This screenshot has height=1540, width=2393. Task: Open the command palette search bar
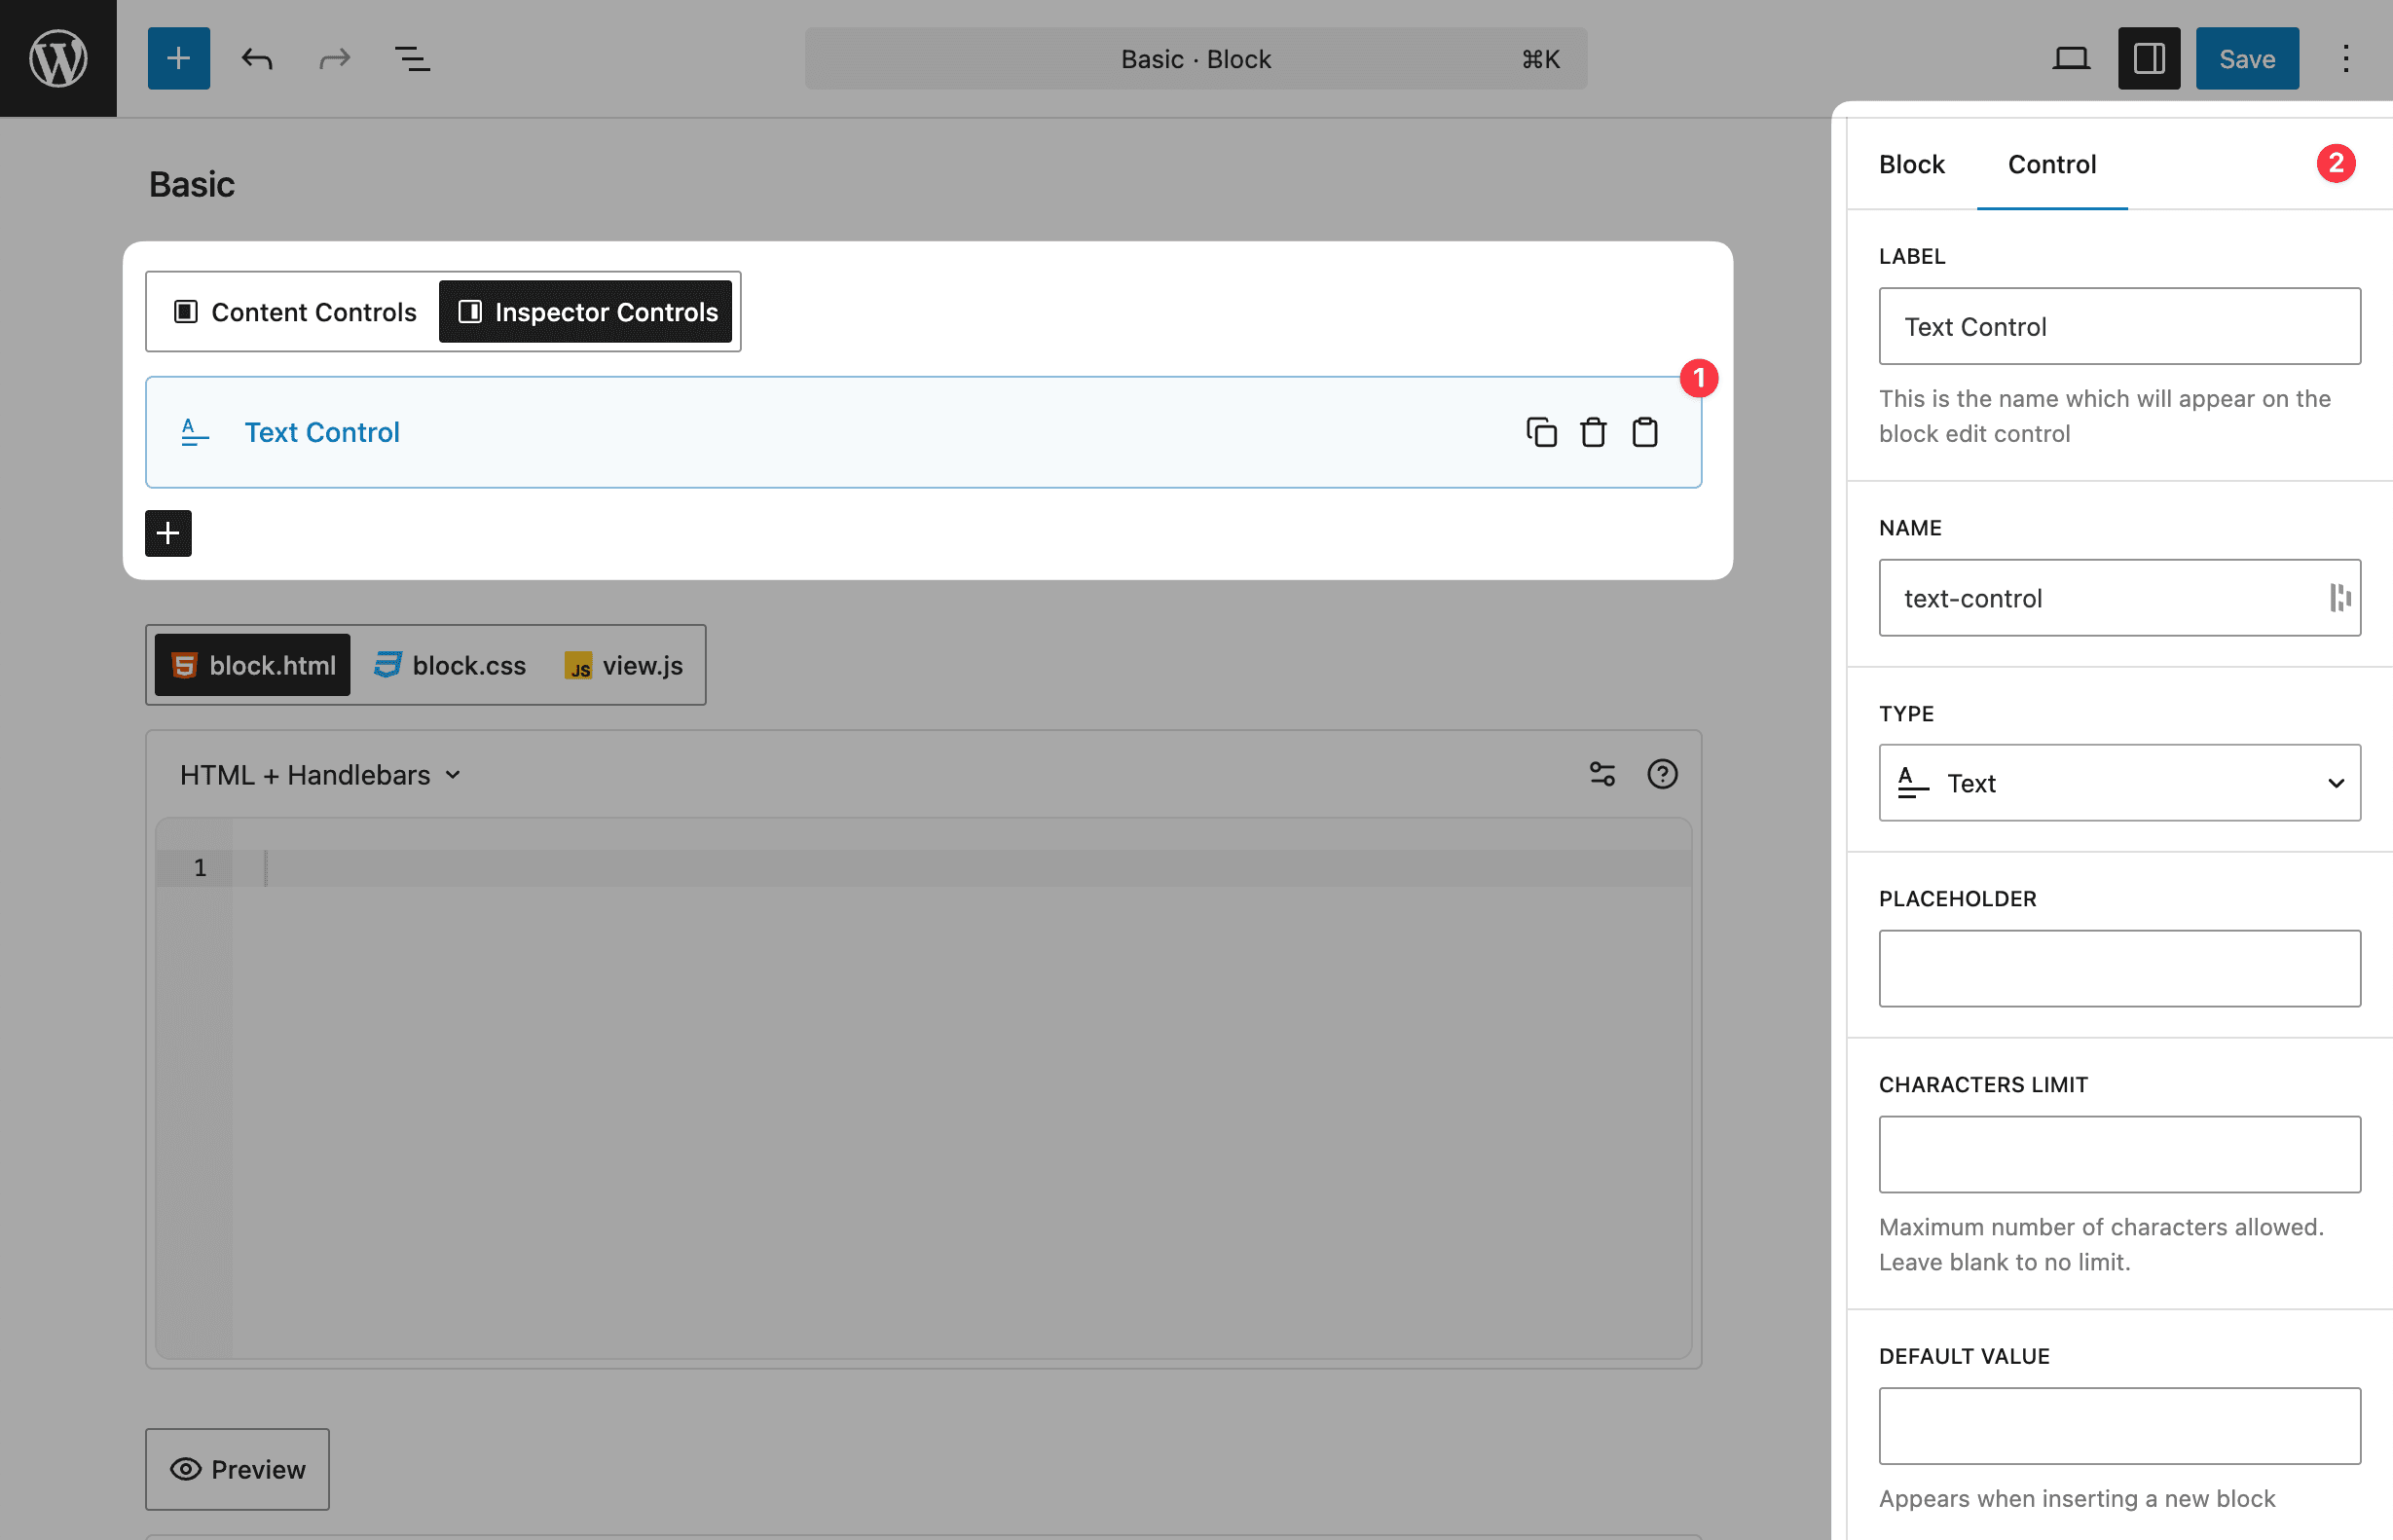(1195, 58)
